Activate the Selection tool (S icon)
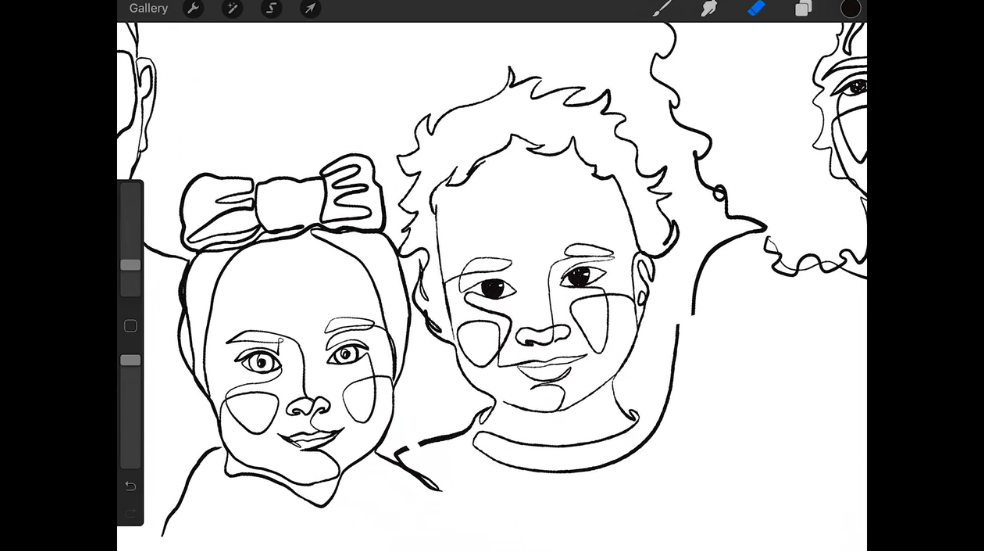The width and height of the screenshot is (984, 551). coord(271,9)
